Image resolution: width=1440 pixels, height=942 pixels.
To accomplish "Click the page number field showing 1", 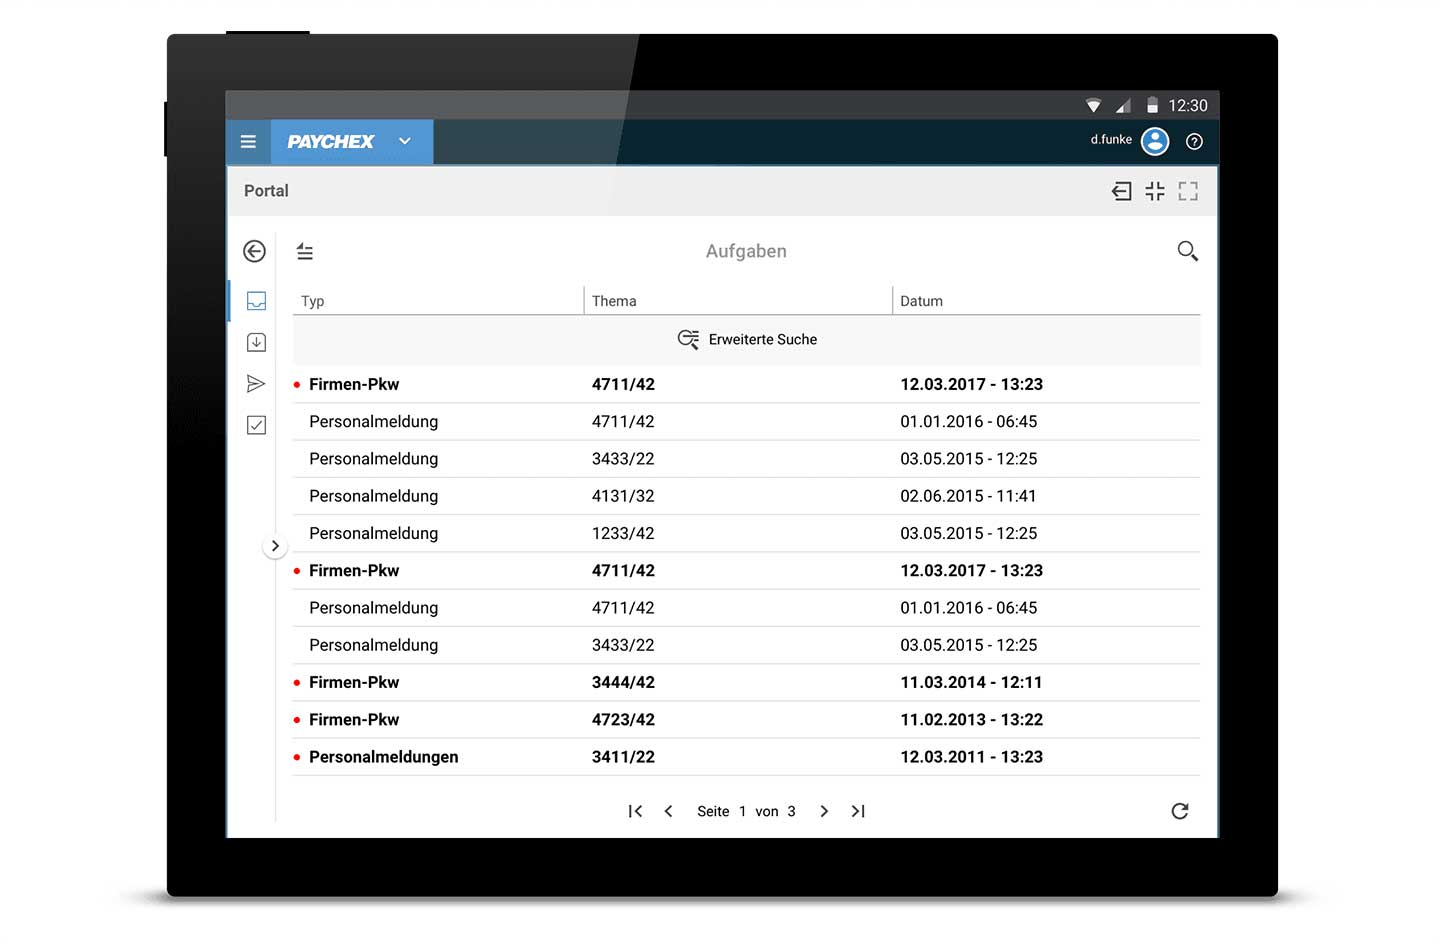I will coord(742,811).
